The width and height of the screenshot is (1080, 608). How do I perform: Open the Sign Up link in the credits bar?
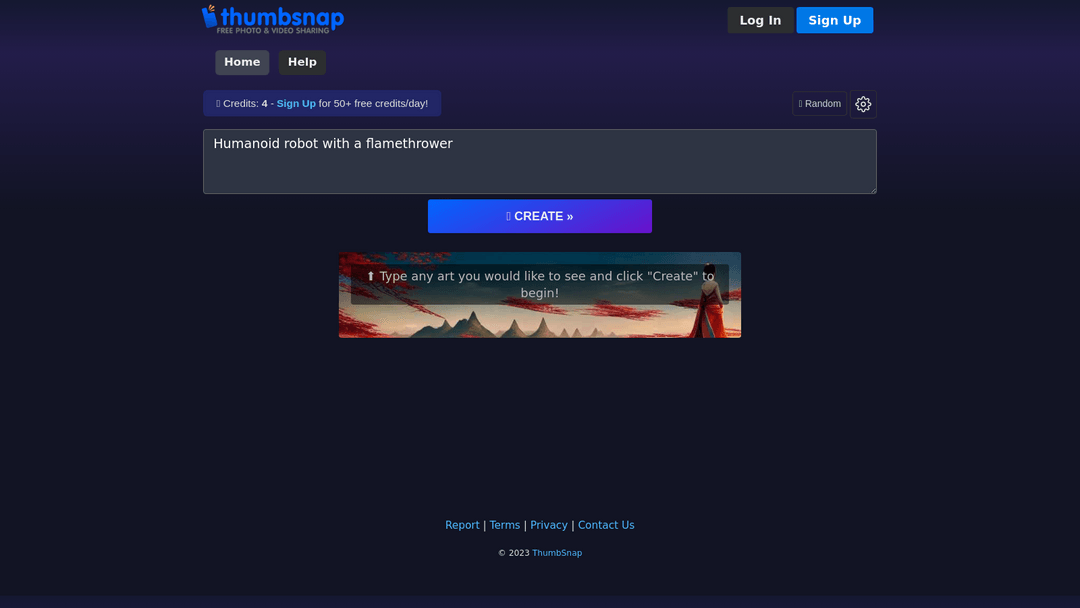[295, 103]
